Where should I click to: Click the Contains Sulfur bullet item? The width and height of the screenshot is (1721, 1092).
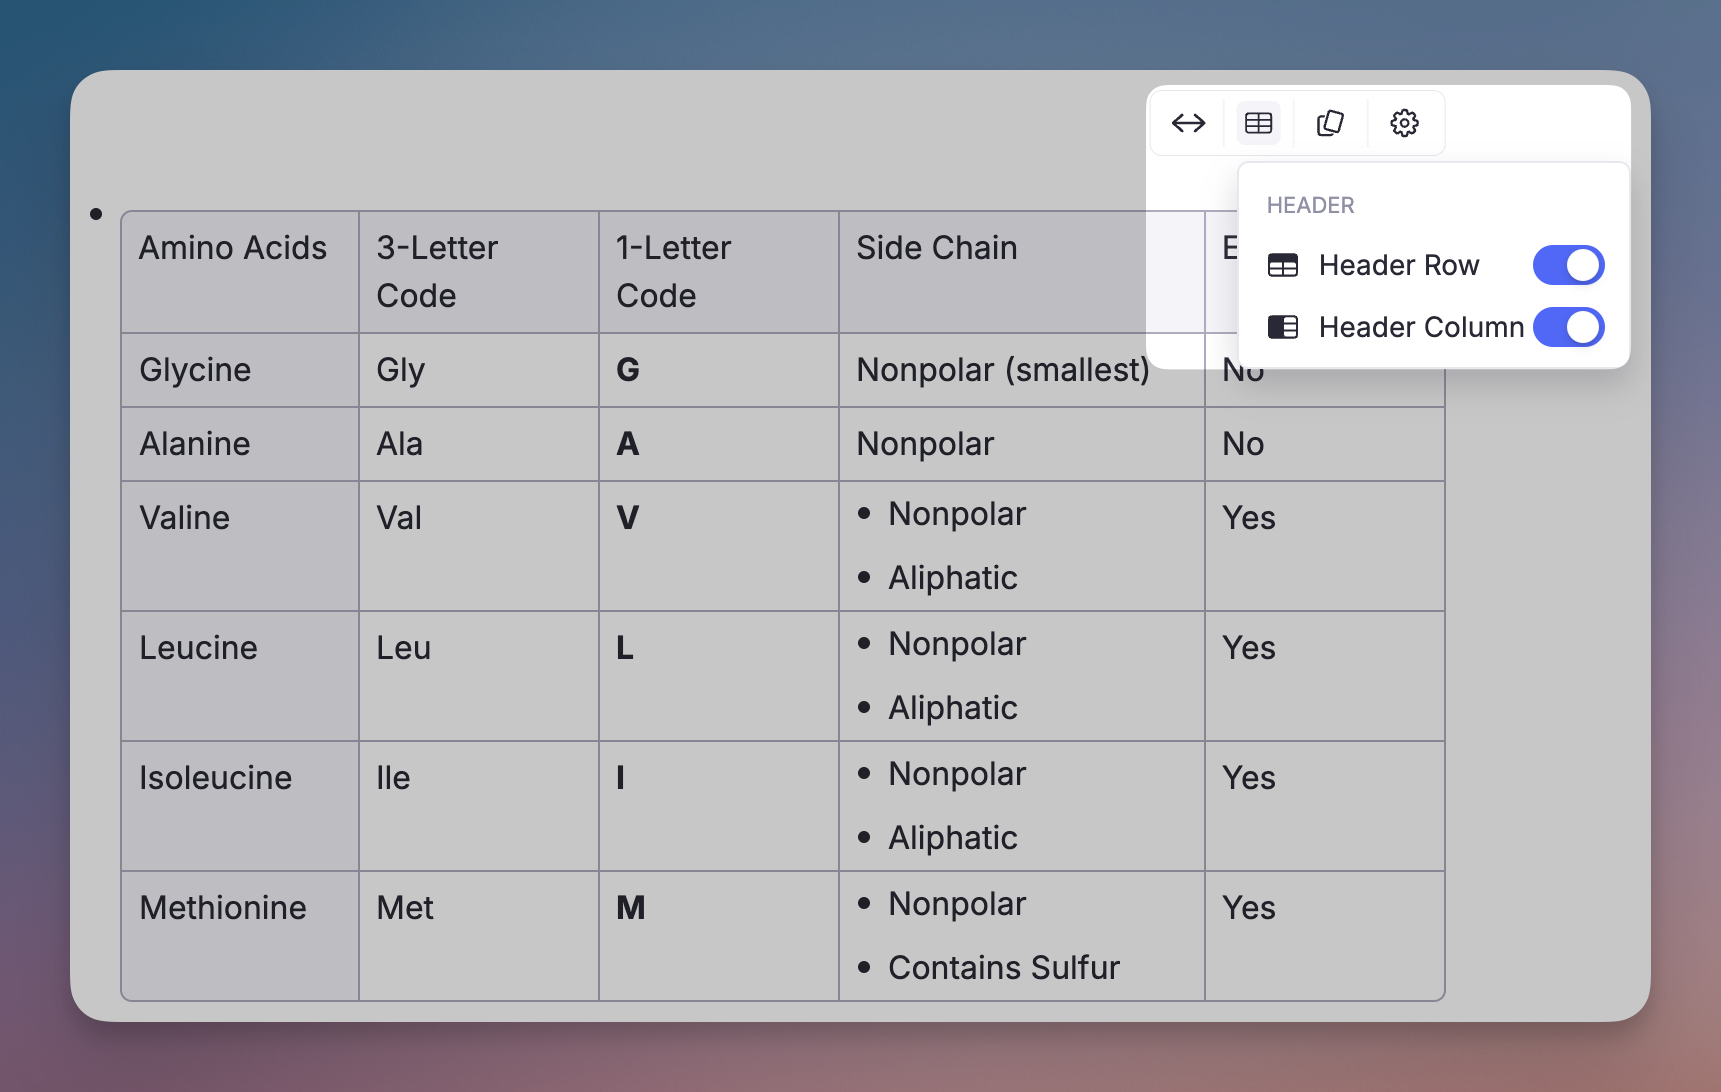(1003, 968)
